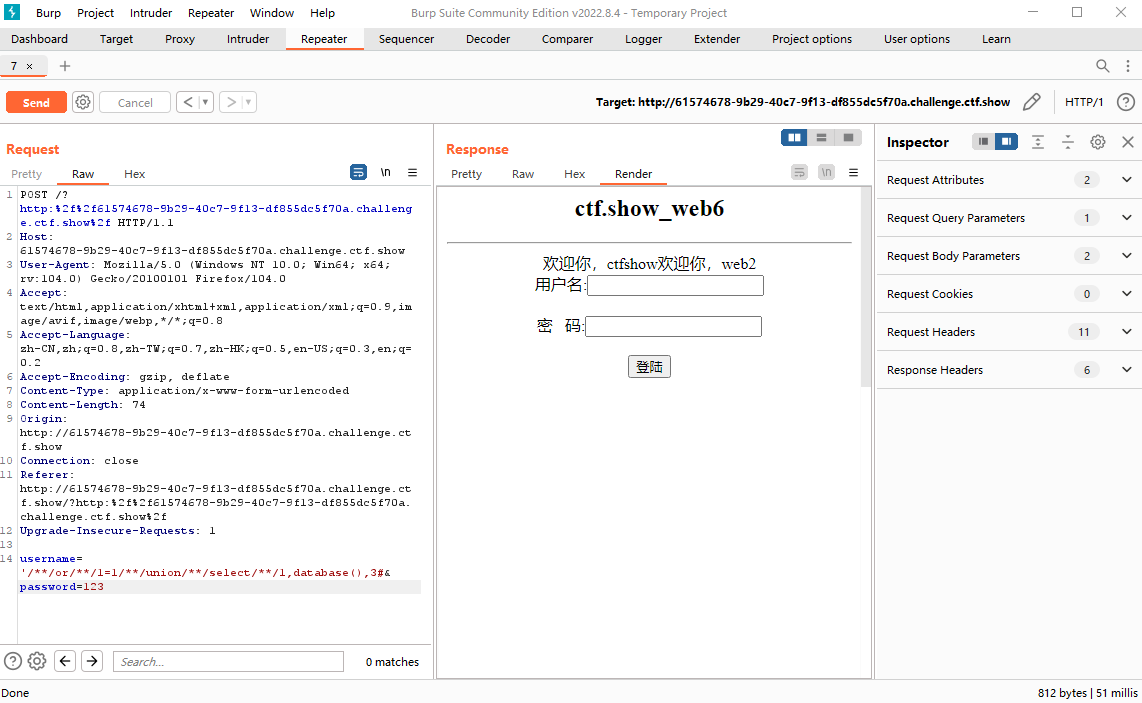The image size is (1142, 703).
Task: Select top-bottom layout view
Action: [x=821, y=138]
